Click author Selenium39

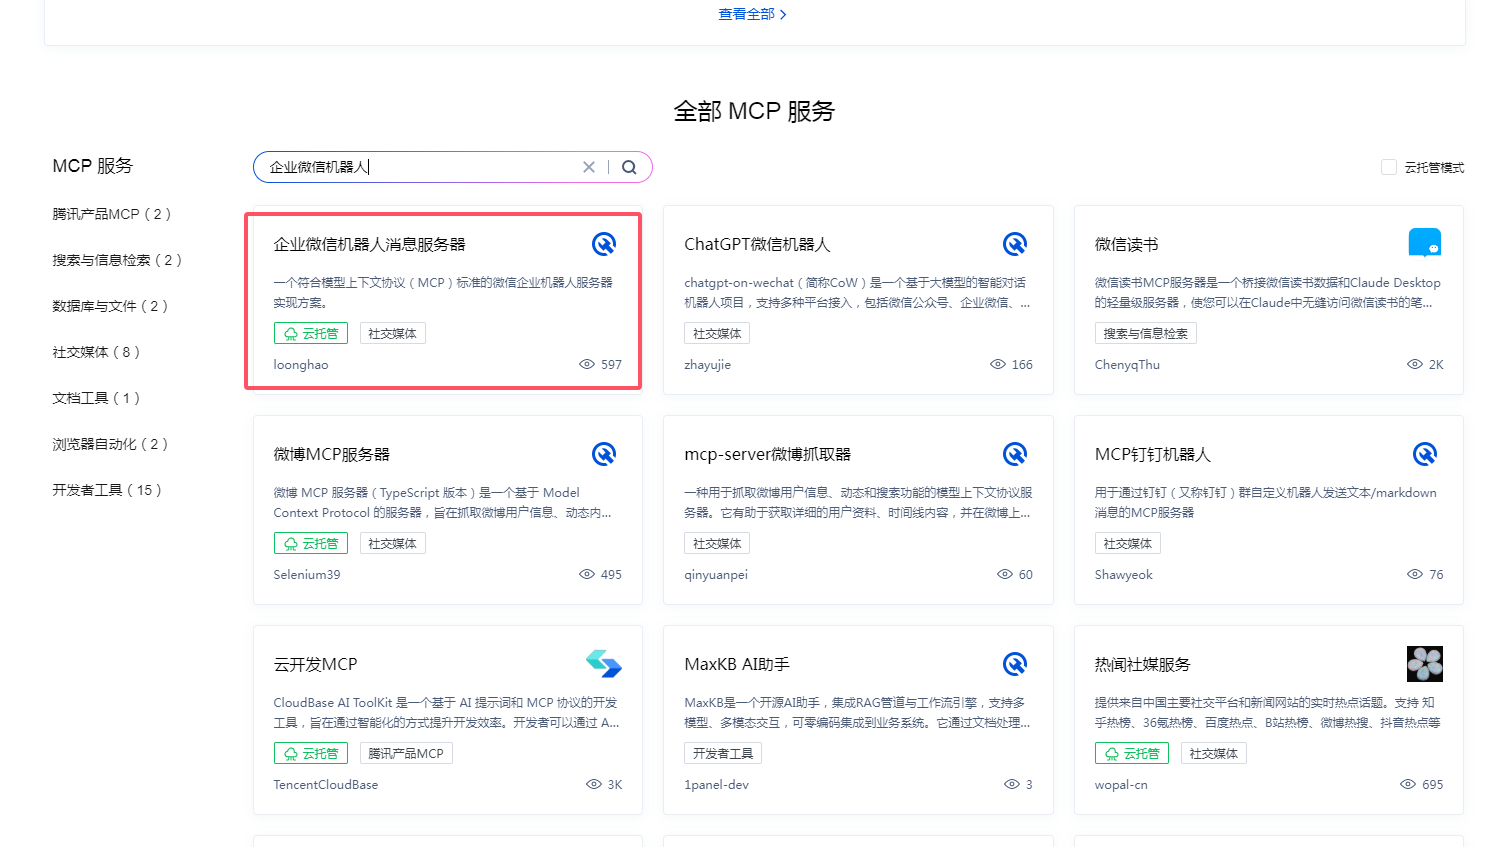tap(307, 575)
